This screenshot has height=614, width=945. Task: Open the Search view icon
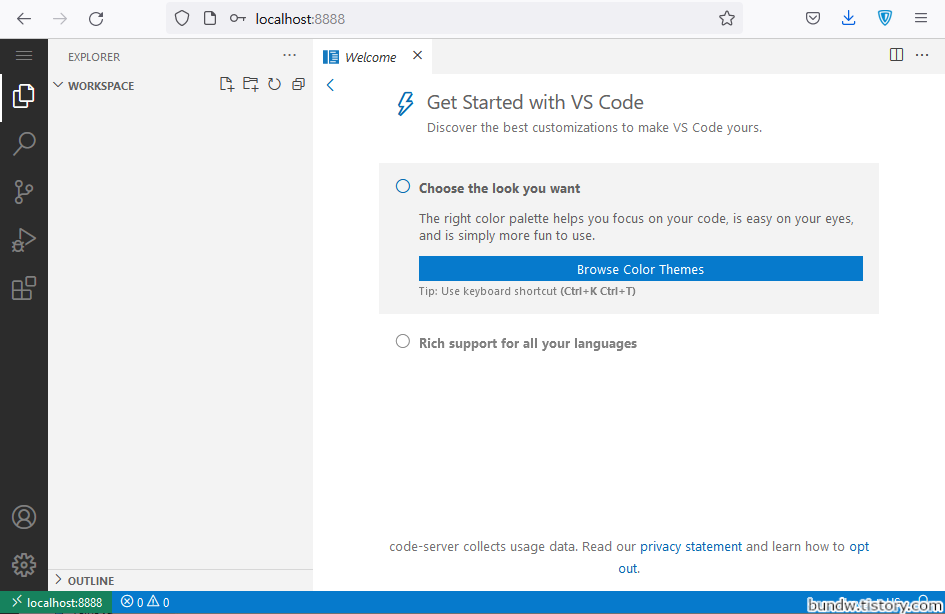tap(24, 144)
